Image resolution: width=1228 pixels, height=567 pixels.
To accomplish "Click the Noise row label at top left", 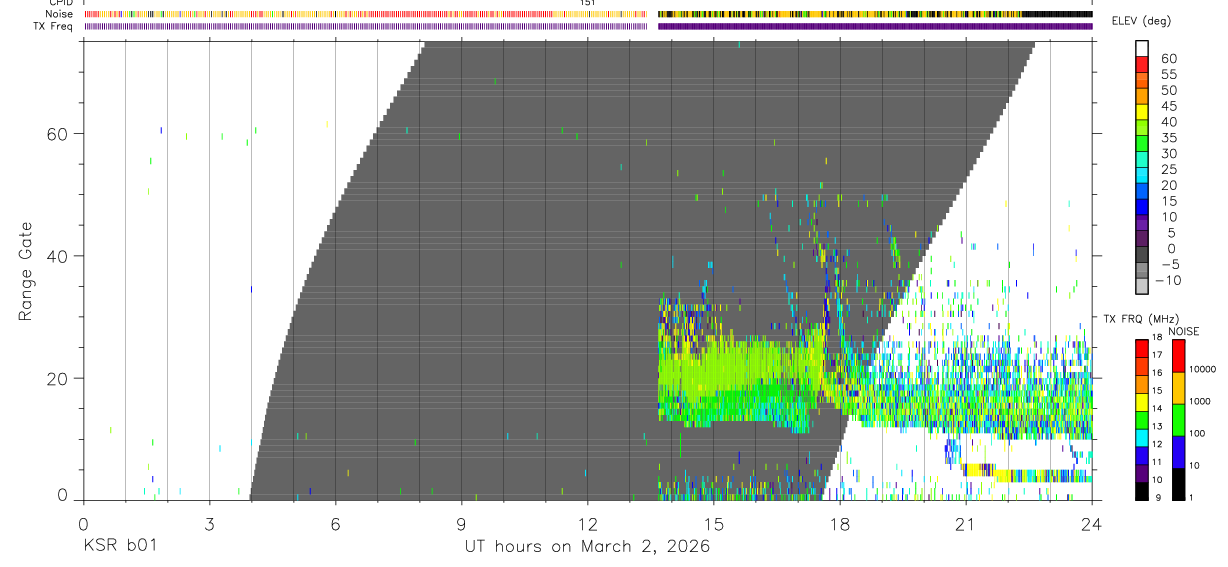I will 61,14.
